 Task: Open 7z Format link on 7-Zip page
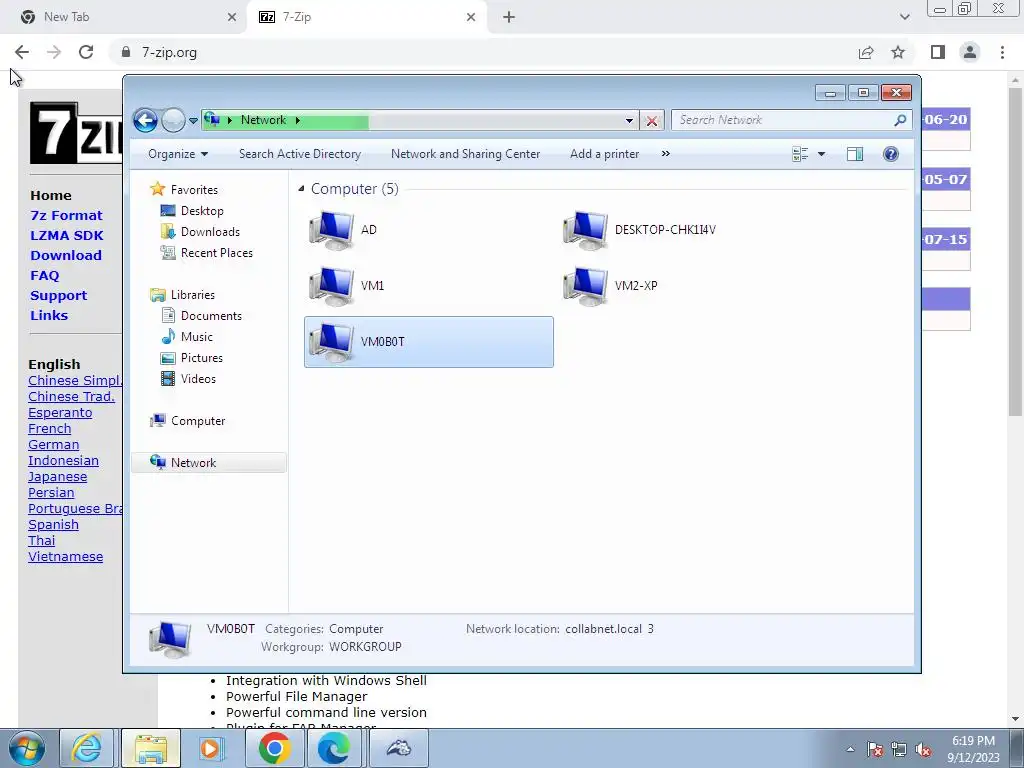[x=66, y=216]
